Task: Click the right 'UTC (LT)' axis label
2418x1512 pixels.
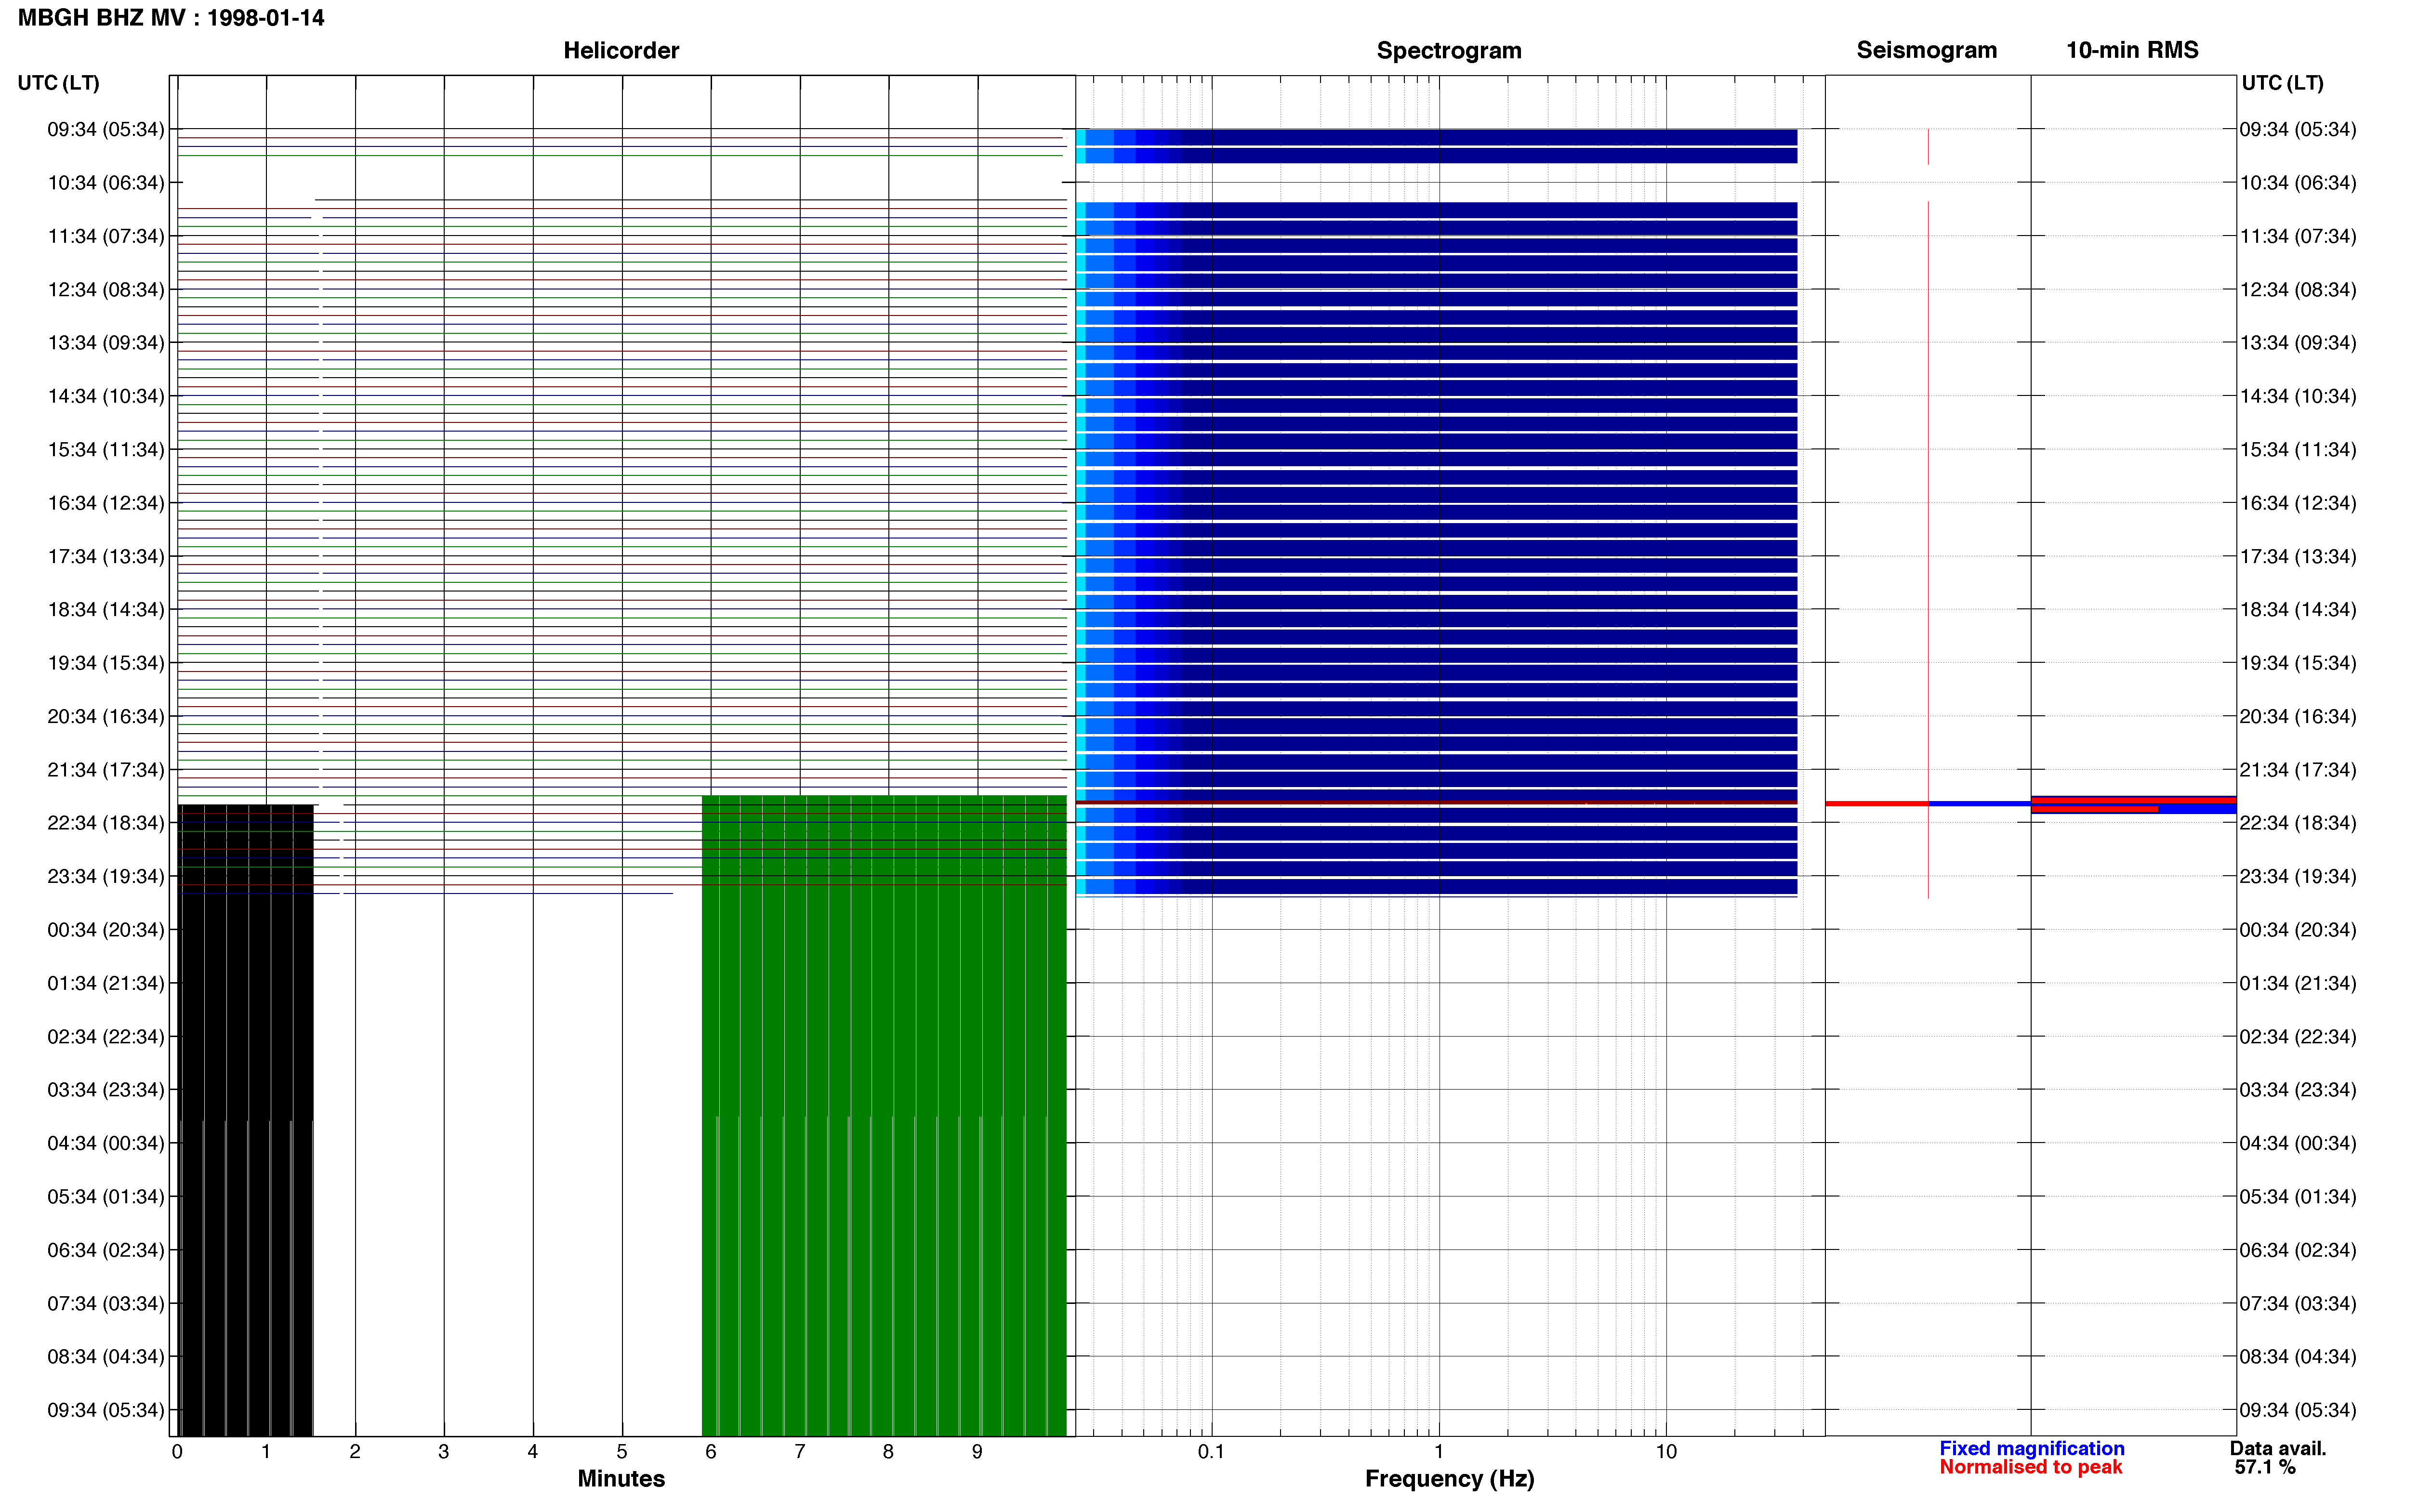Action: click(2282, 83)
